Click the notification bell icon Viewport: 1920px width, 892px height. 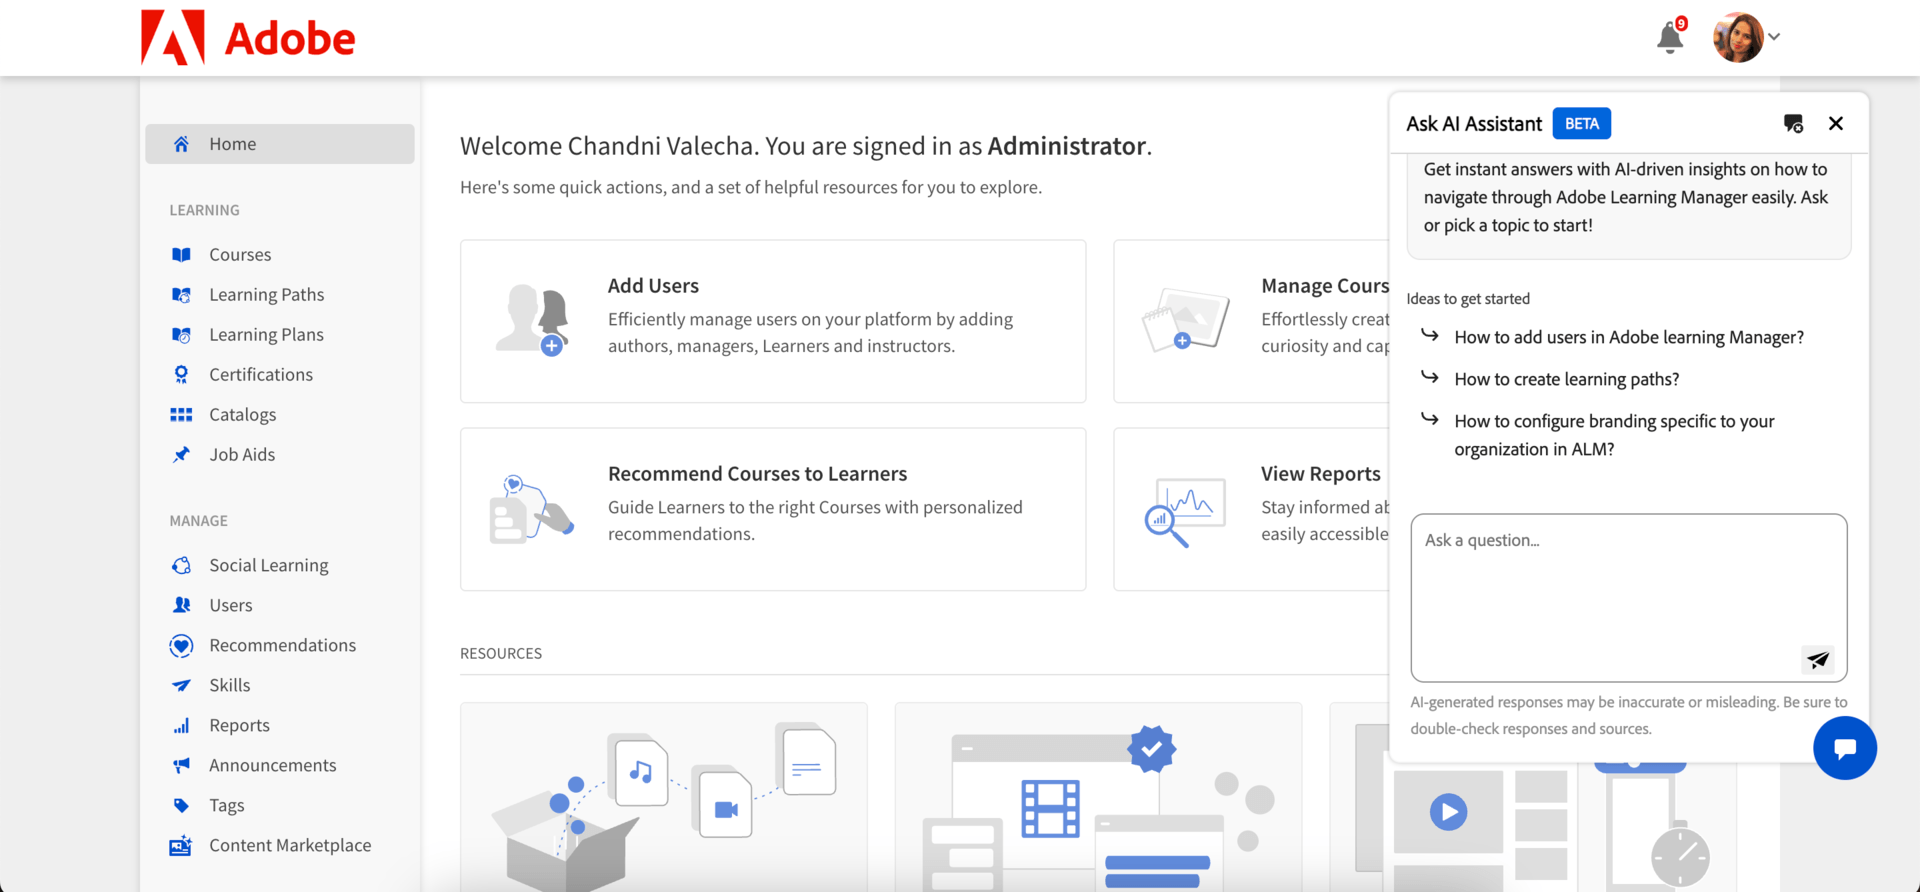1669,38
